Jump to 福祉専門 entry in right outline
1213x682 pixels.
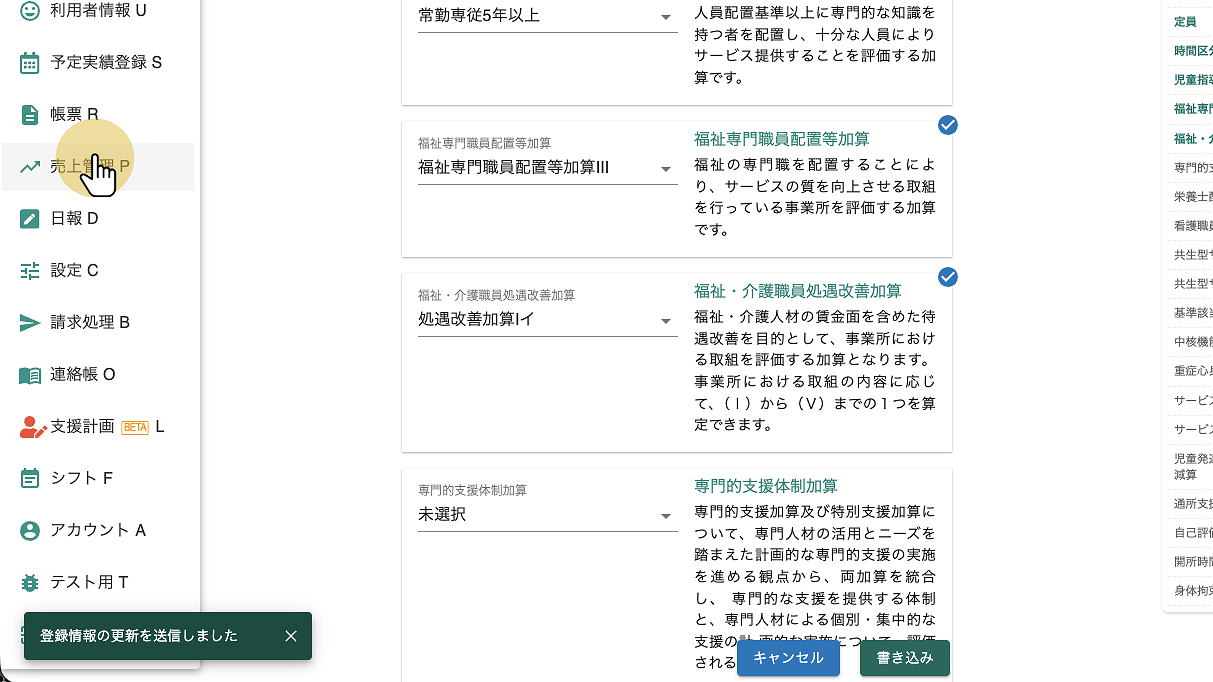click(1191, 109)
